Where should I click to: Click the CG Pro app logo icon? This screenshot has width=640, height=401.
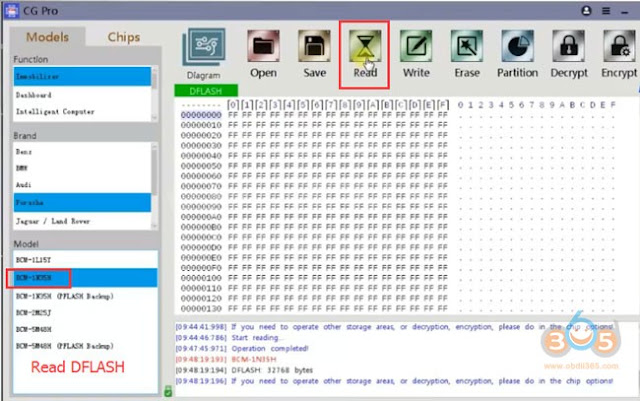11,11
